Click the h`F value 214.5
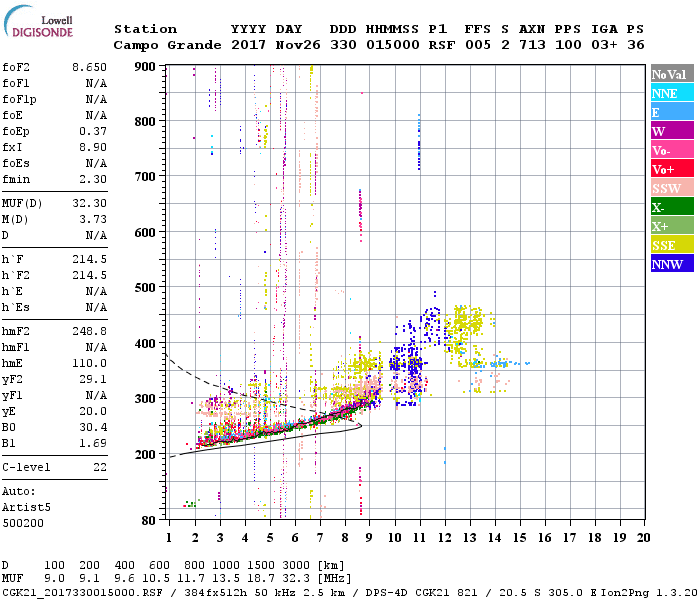 (x=89, y=259)
